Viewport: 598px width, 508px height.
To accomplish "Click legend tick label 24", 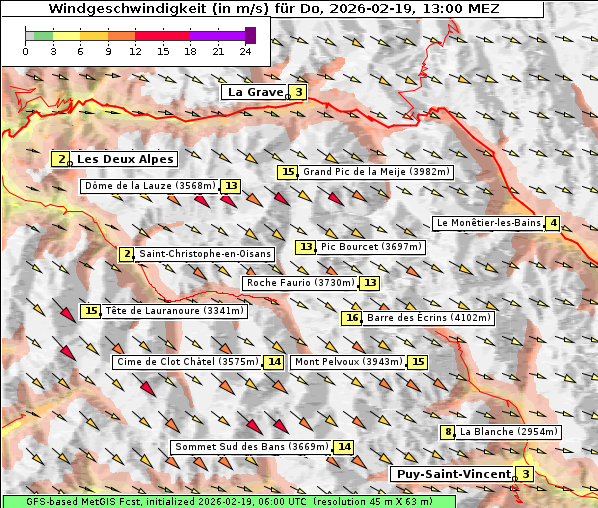I will click(x=245, y=51).
